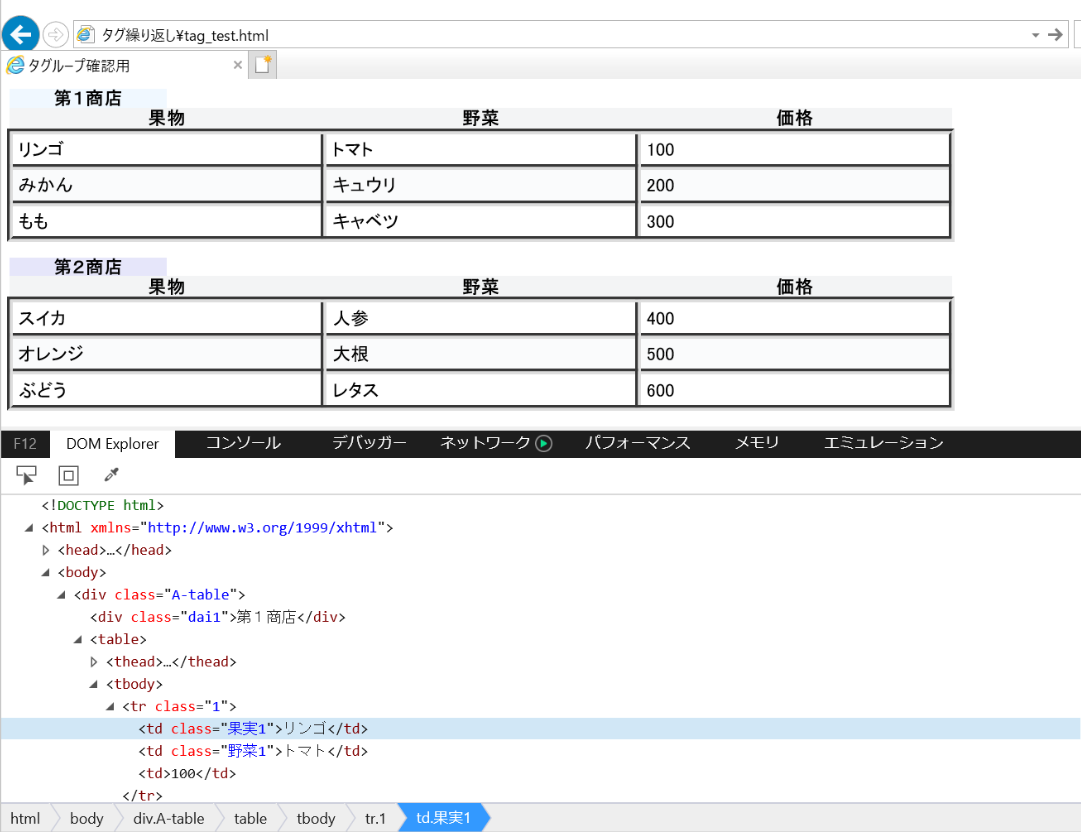Switch to the エミュレーション tab
The image size is (1081, 832).
tap(883, 443)
